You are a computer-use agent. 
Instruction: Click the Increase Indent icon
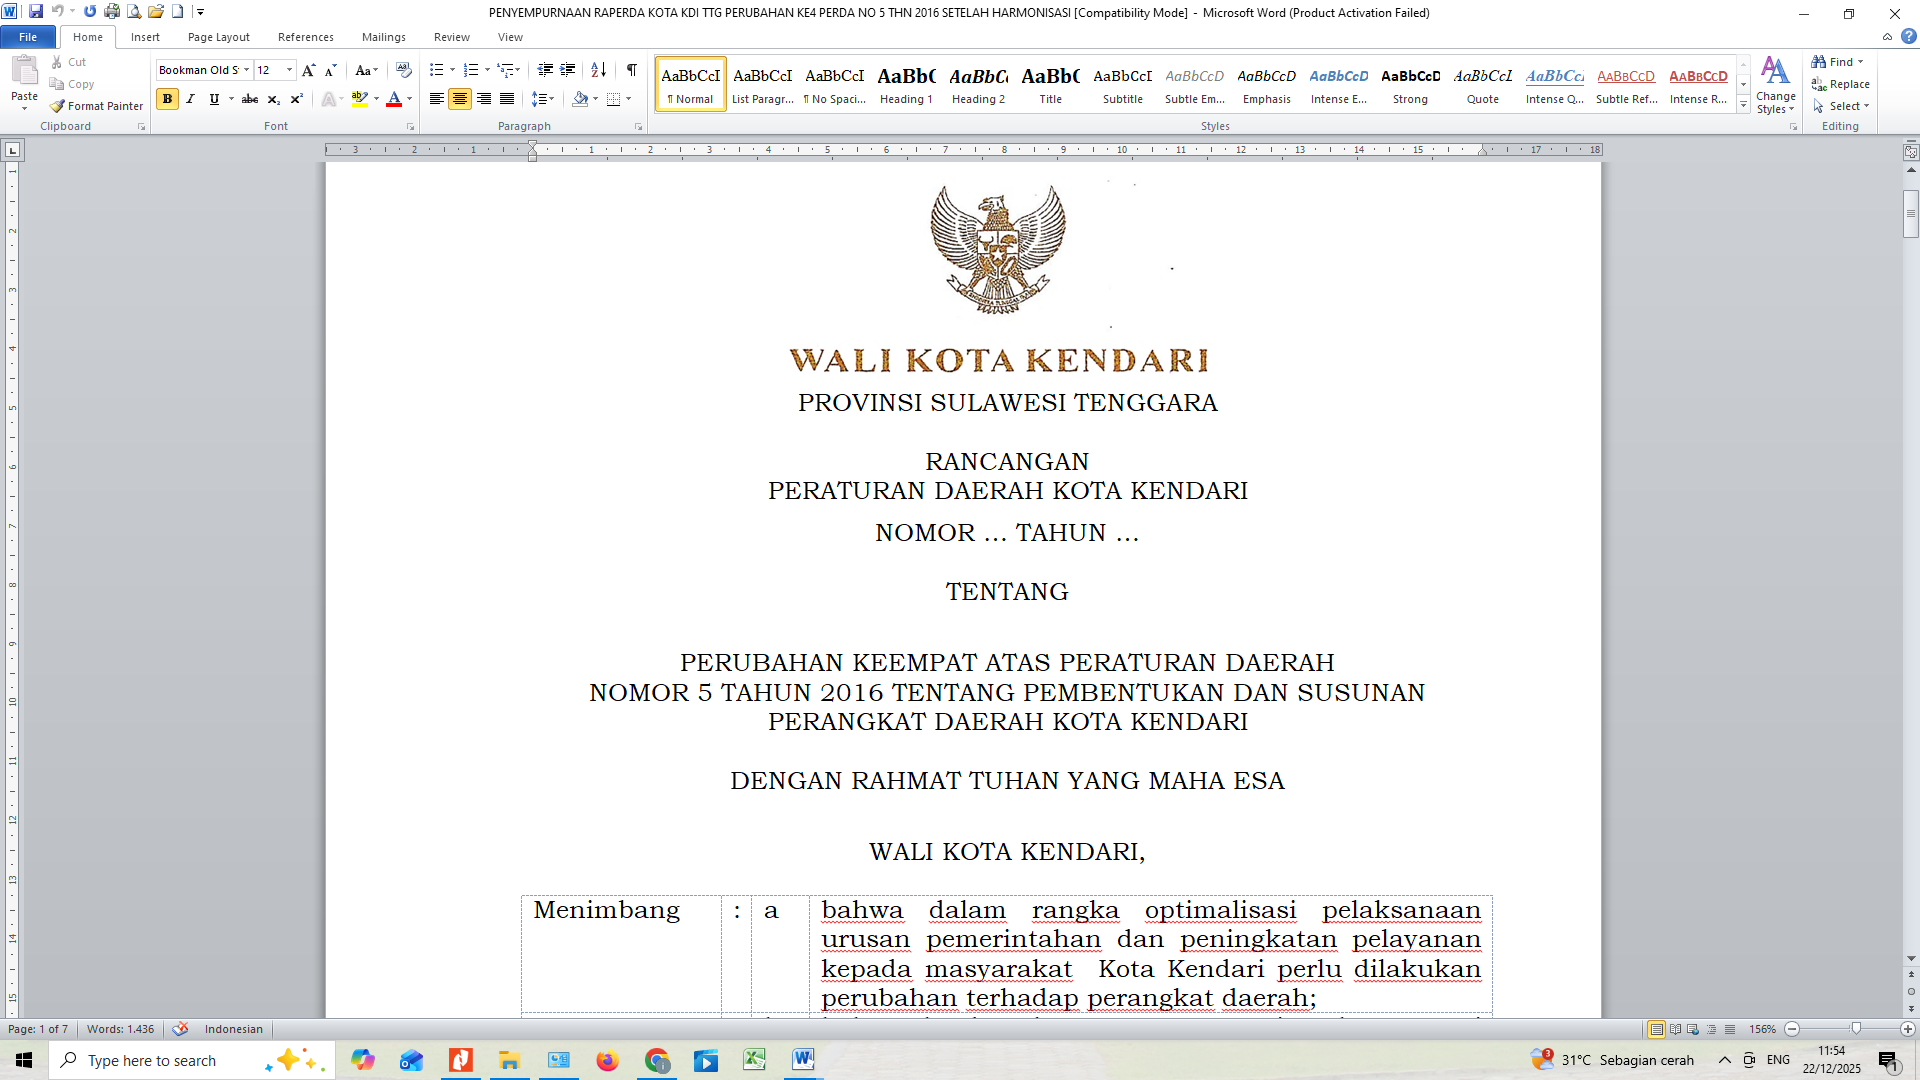pos(567,70)
